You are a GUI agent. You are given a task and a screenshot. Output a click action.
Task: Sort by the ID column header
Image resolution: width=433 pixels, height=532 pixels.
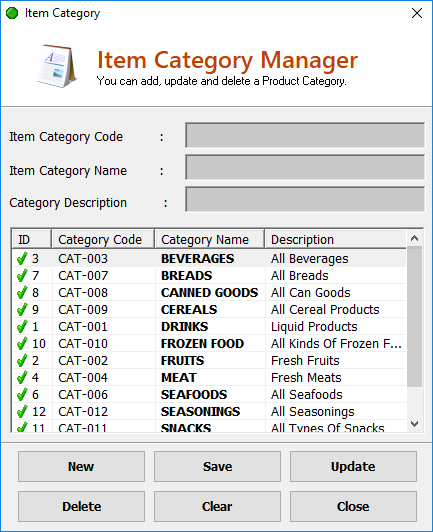tap(32, 240)
